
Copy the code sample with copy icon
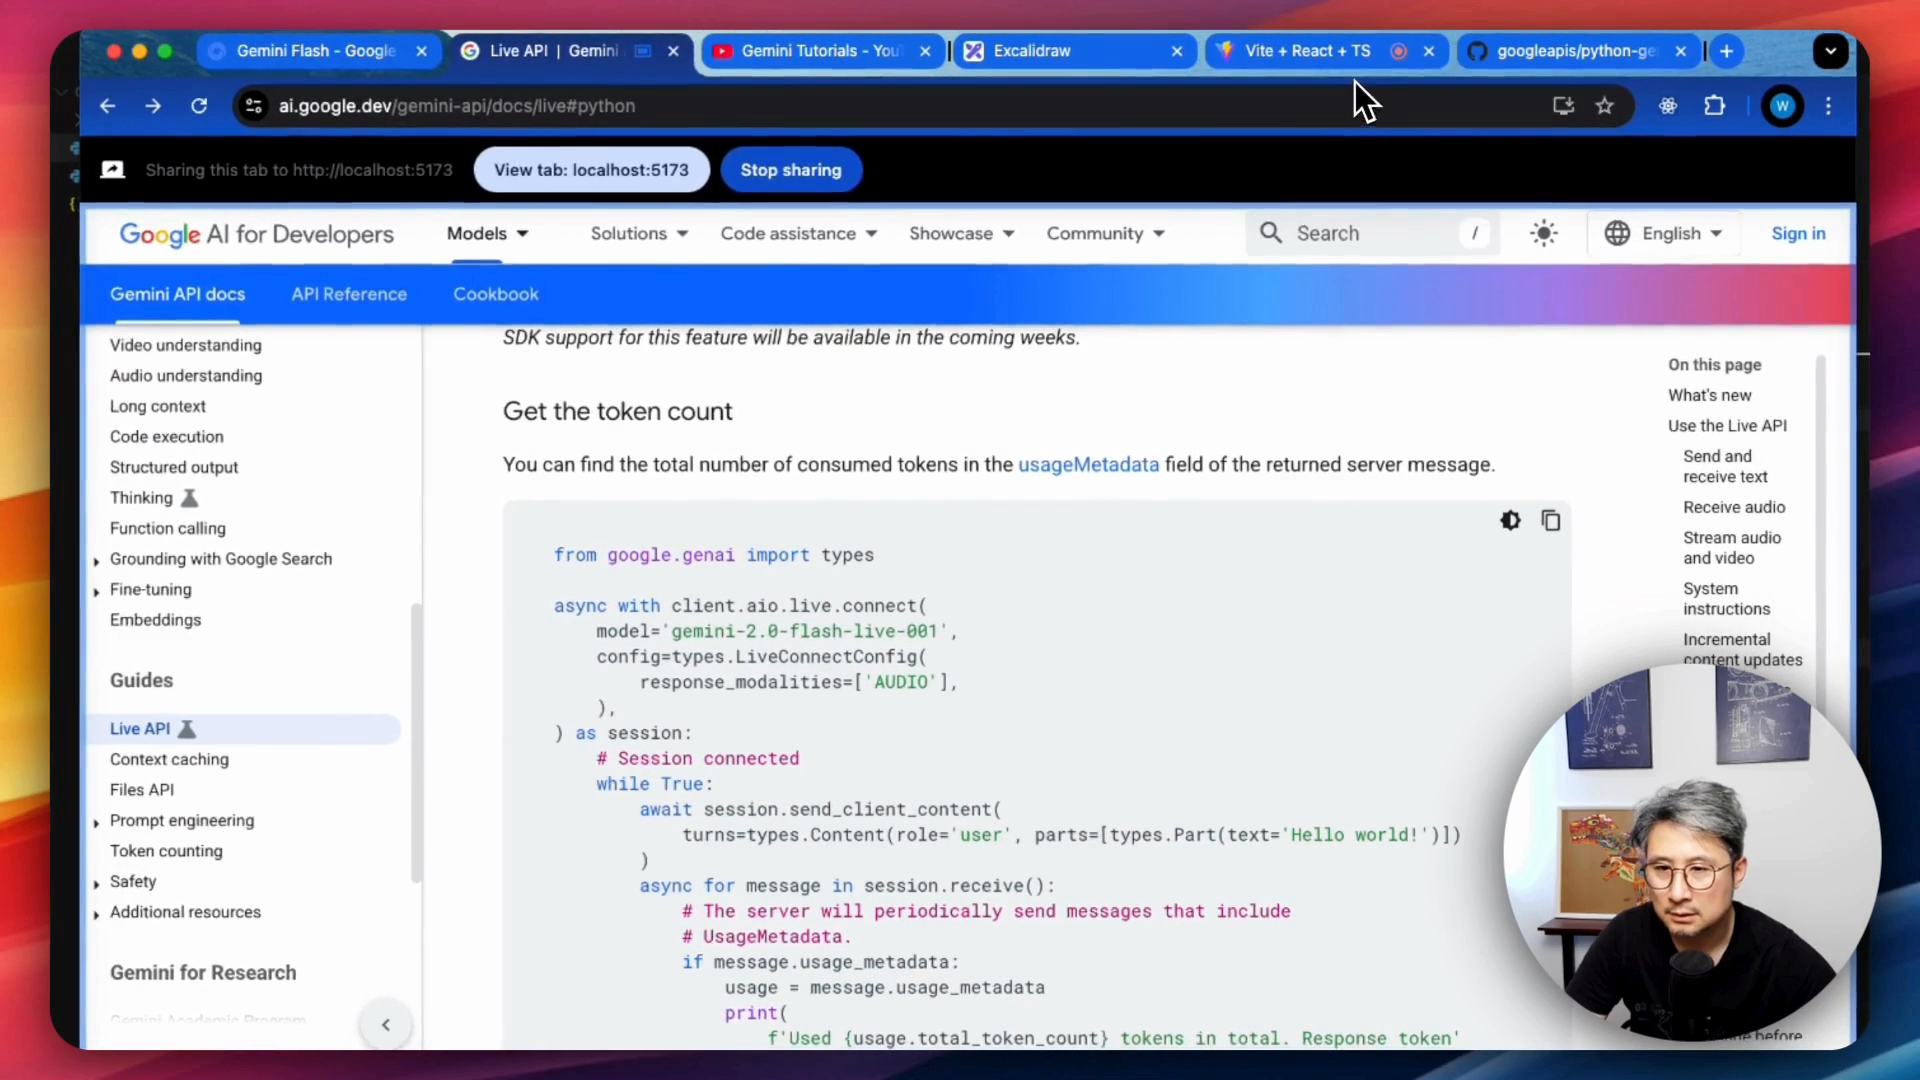1551,521
